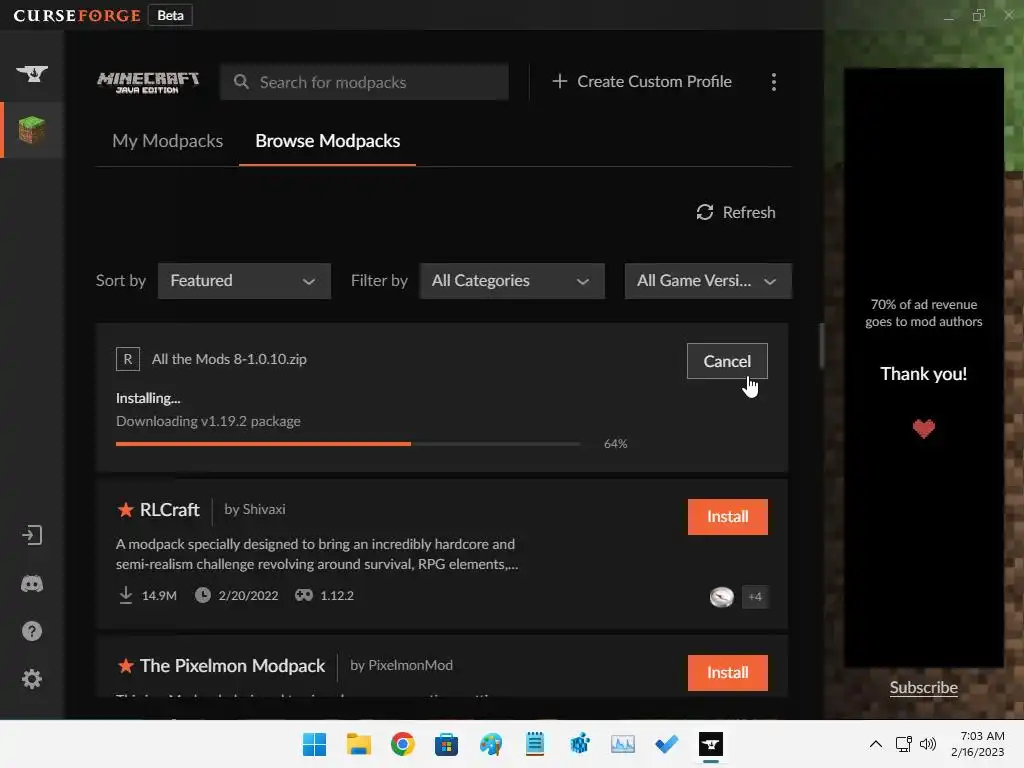Click the R release badge icon
The width and height of the screenshot is (1024, 768).
(128, 359)
